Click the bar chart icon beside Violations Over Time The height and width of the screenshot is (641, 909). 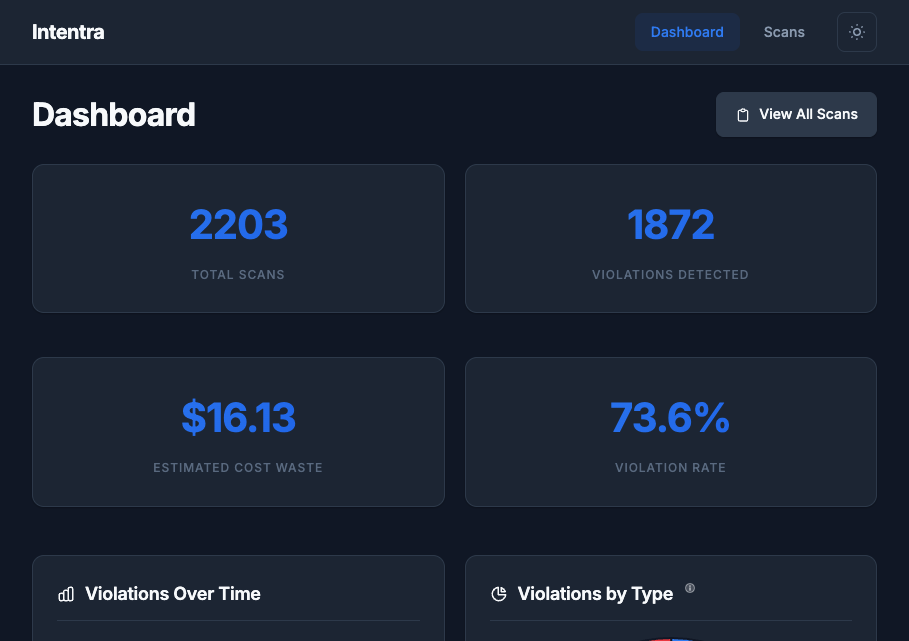tap(66, 594)
